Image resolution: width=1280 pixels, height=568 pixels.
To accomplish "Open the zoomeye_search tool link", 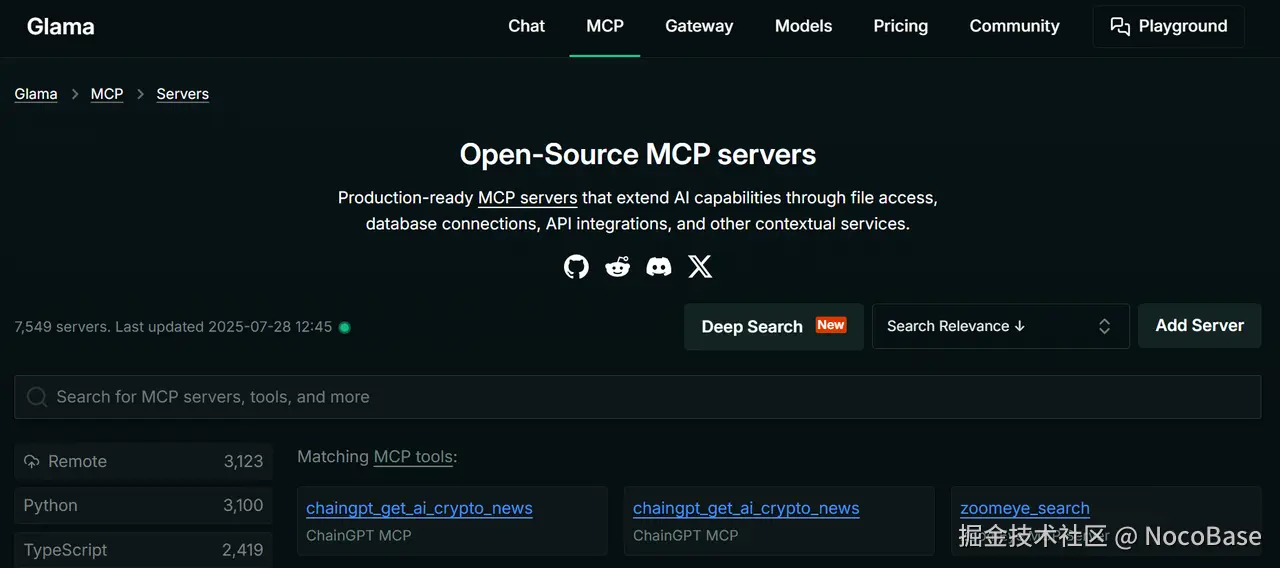I will [1025, 508].
